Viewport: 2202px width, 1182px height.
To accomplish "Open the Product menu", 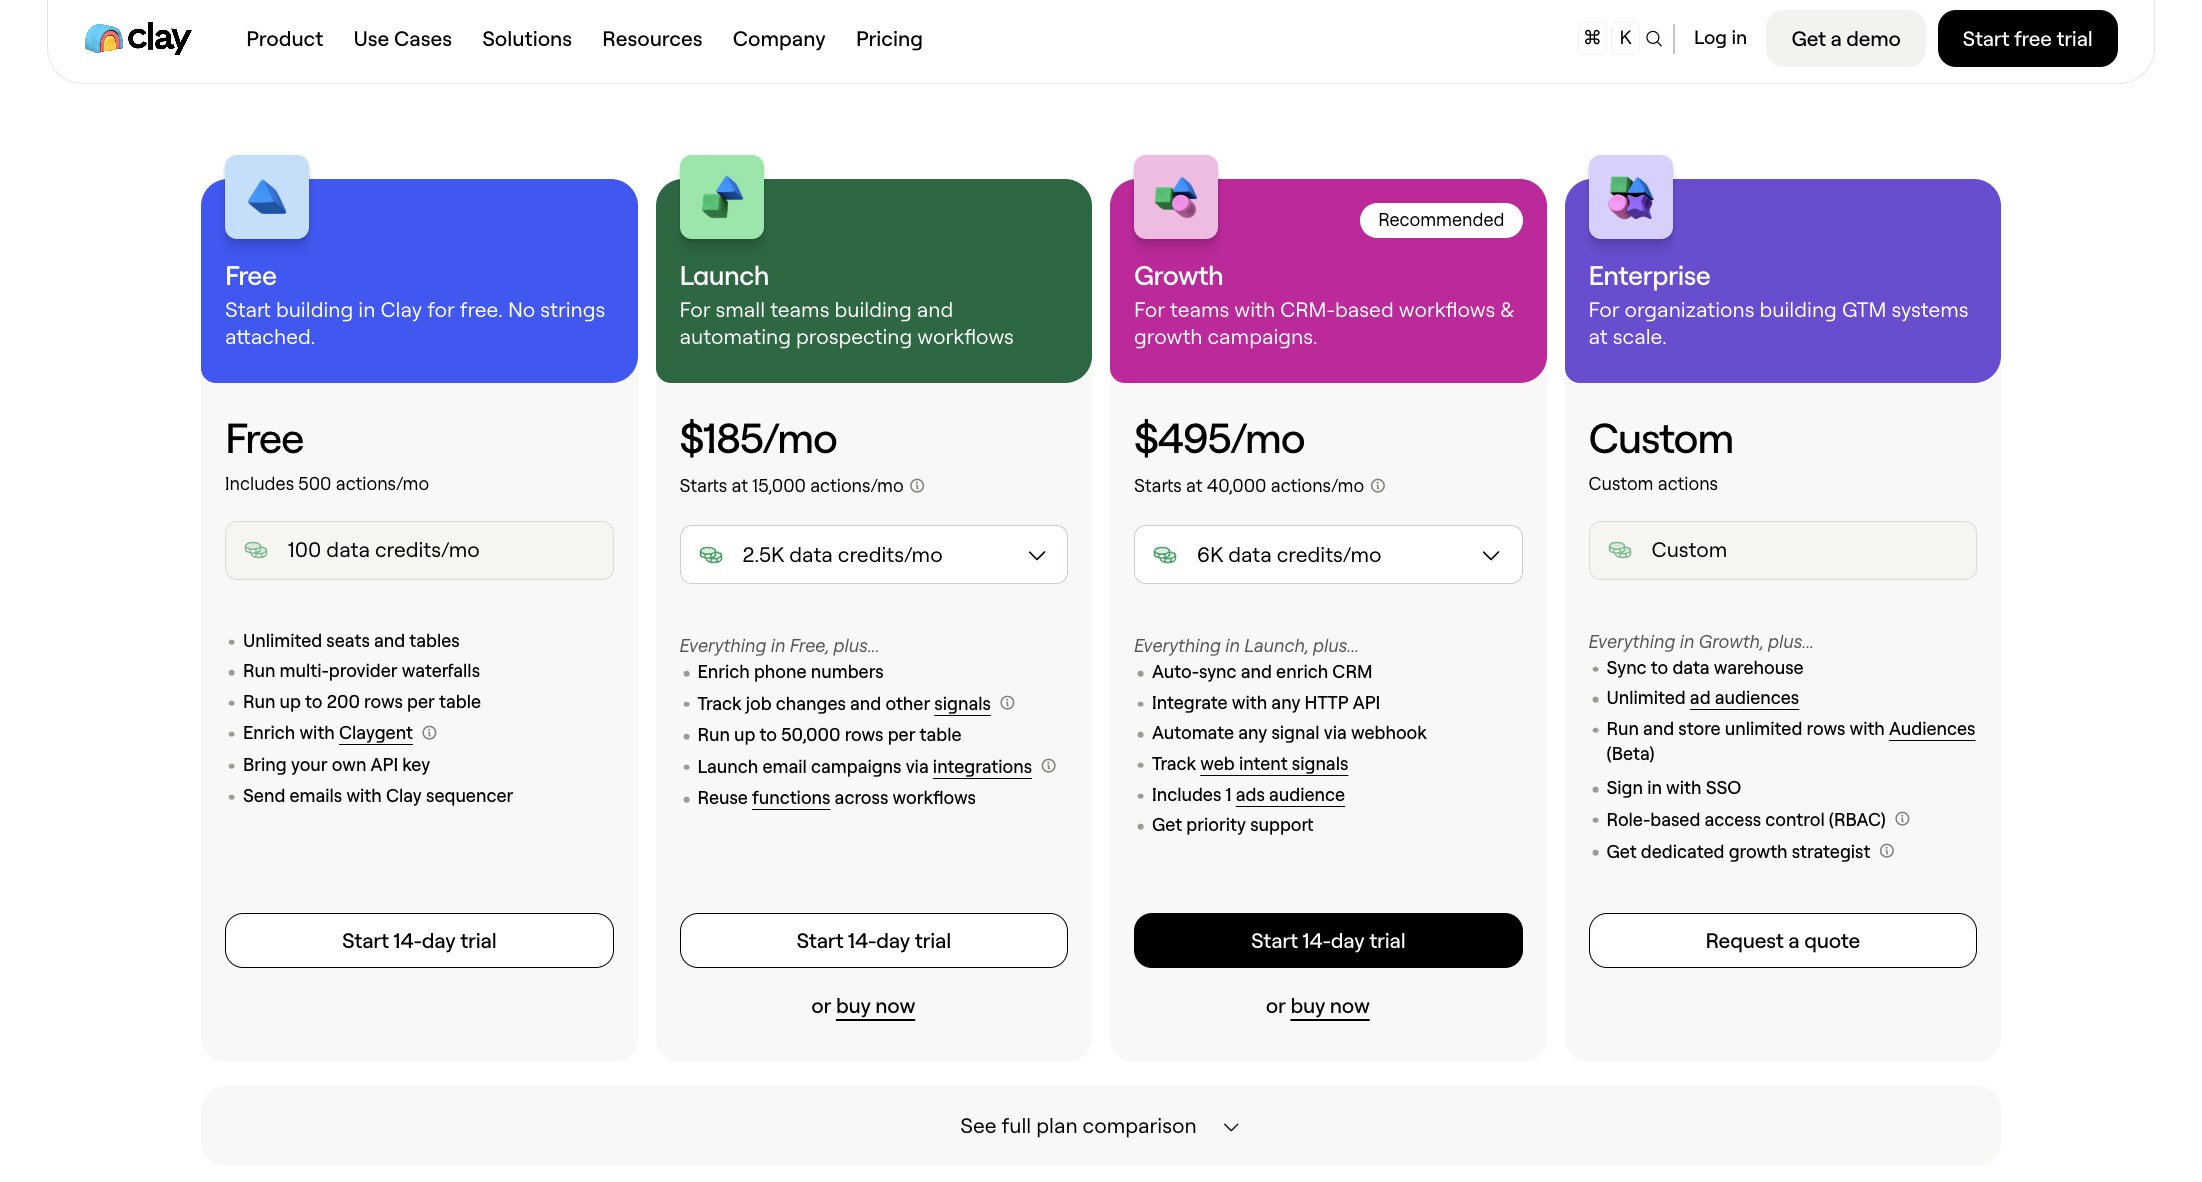I will [284, 39].
